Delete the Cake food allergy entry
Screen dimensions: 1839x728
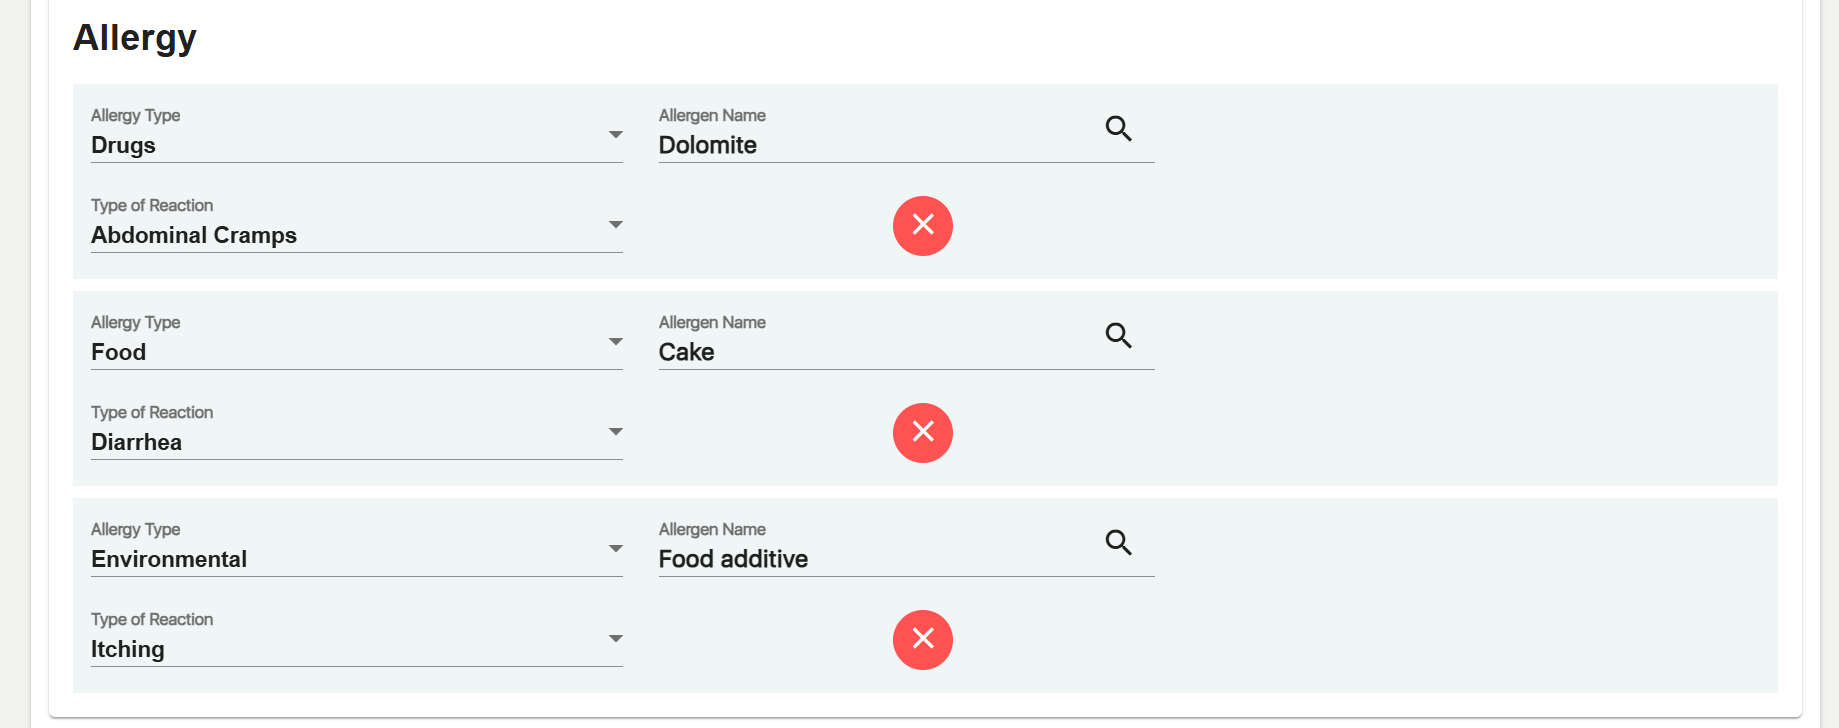[x=922, y=433]
